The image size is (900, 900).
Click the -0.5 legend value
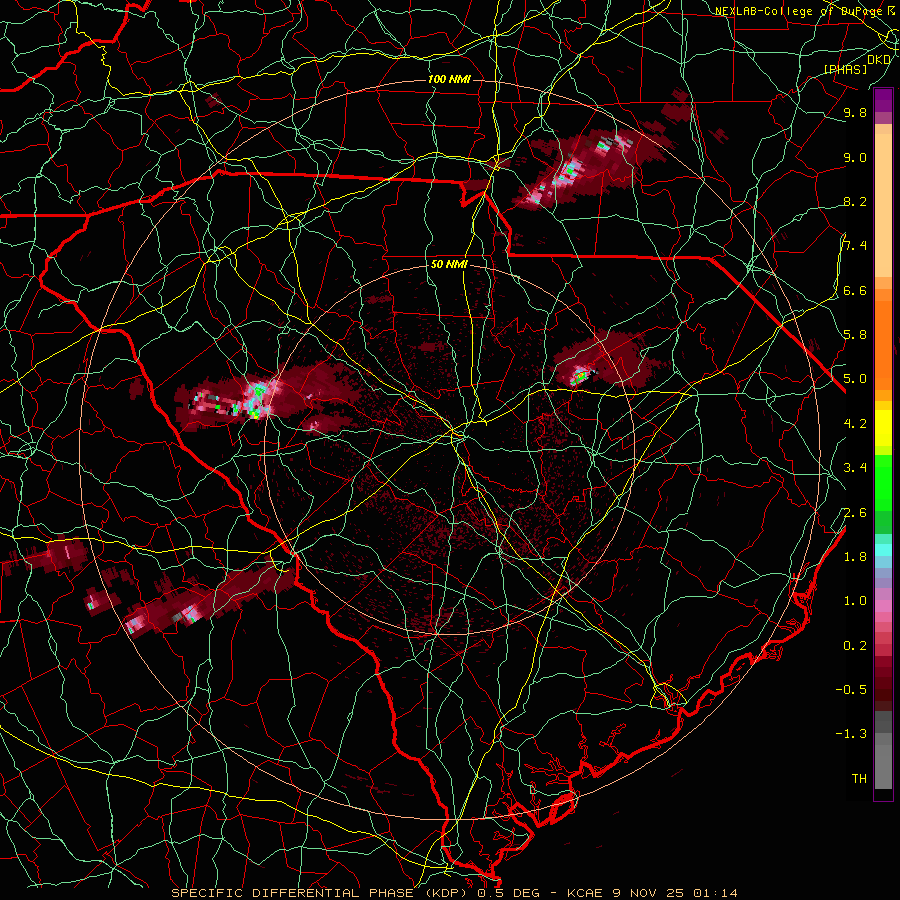(851, 690)
